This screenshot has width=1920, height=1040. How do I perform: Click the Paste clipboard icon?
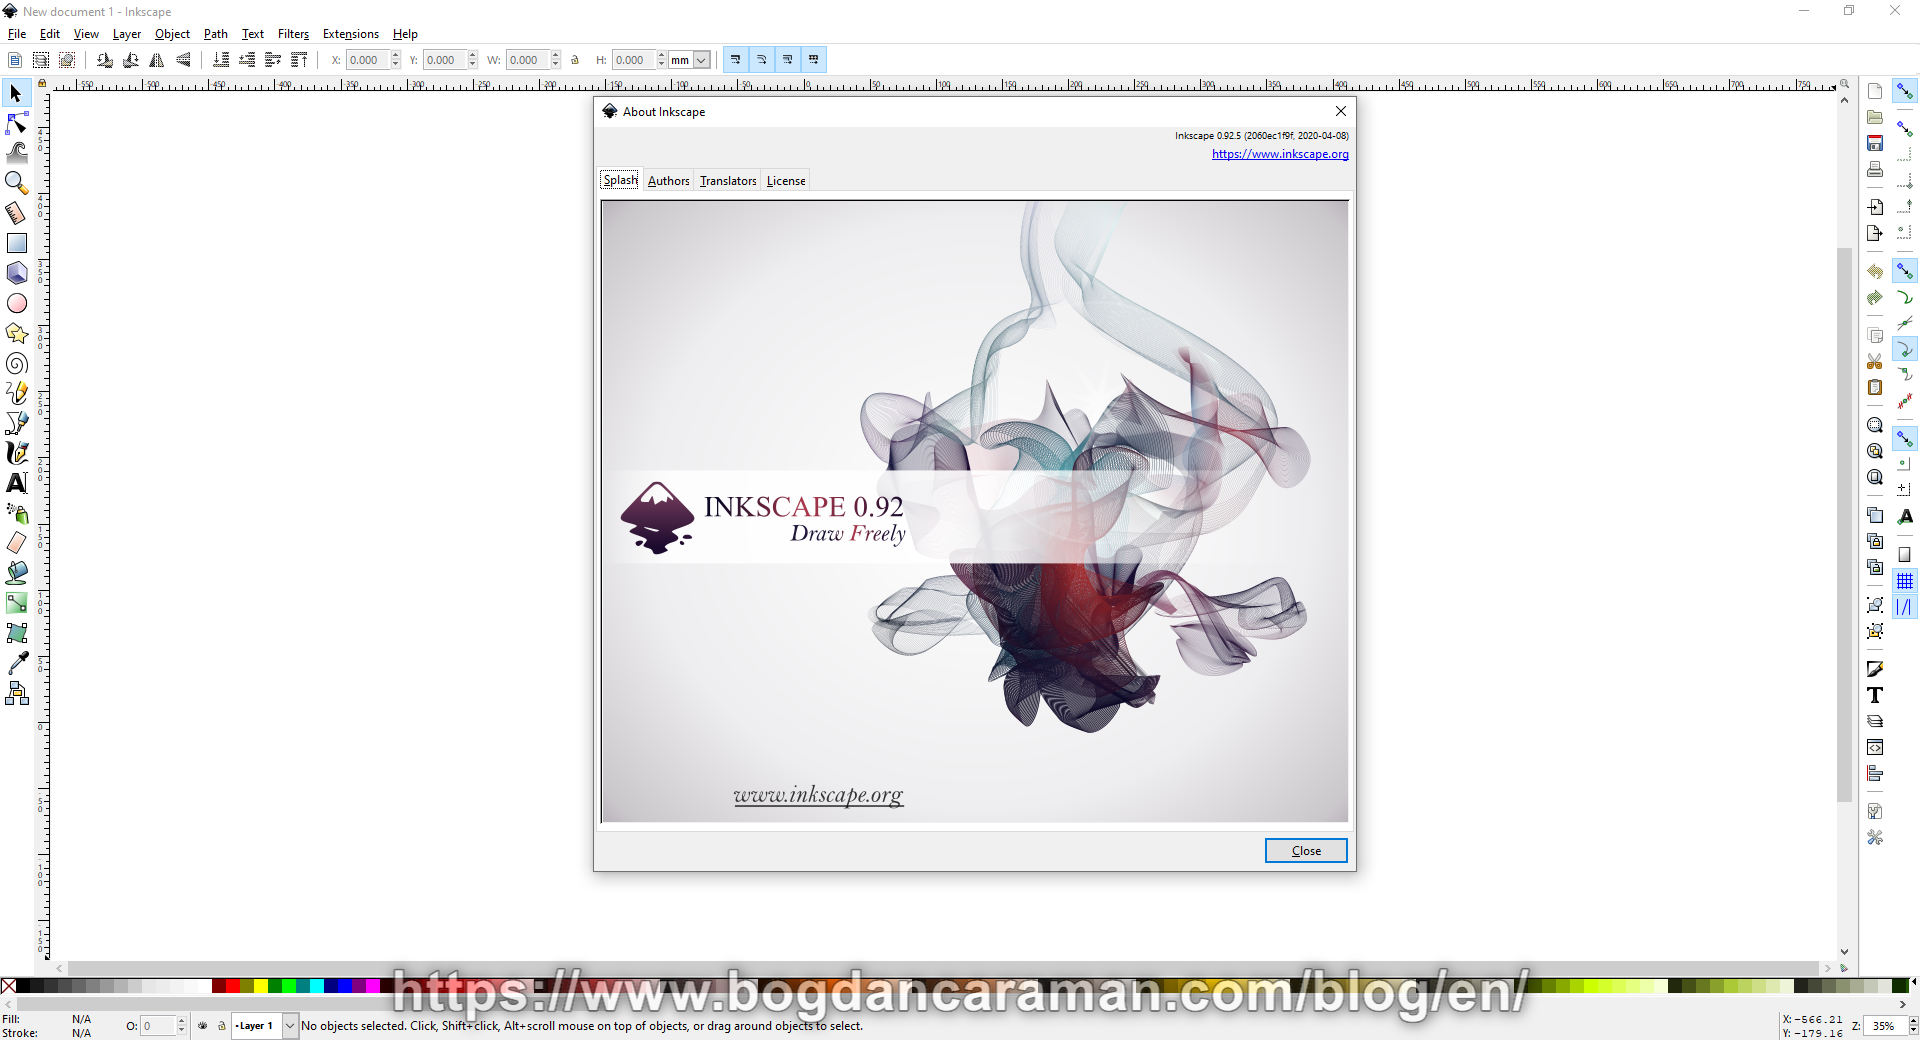tap(1875, 387)
